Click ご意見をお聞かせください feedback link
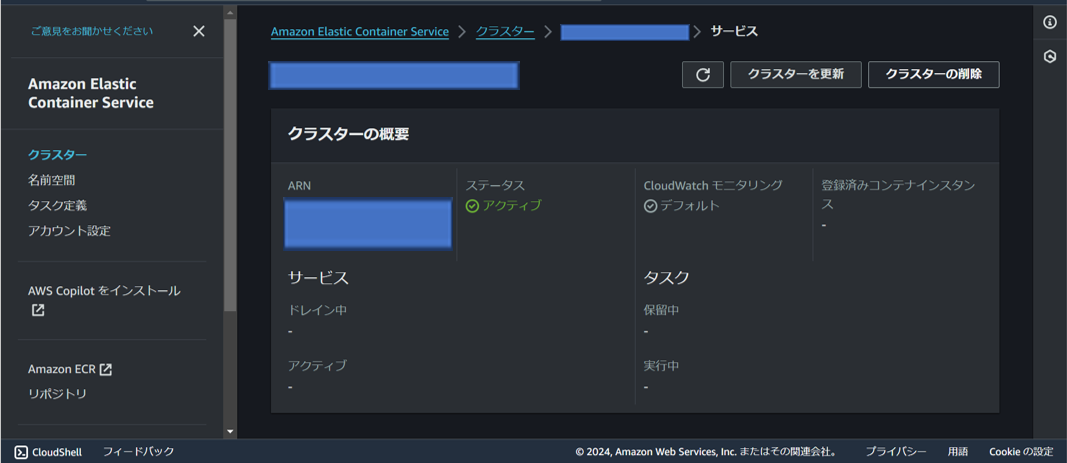Screen dimensions: 1067x463 92,31
